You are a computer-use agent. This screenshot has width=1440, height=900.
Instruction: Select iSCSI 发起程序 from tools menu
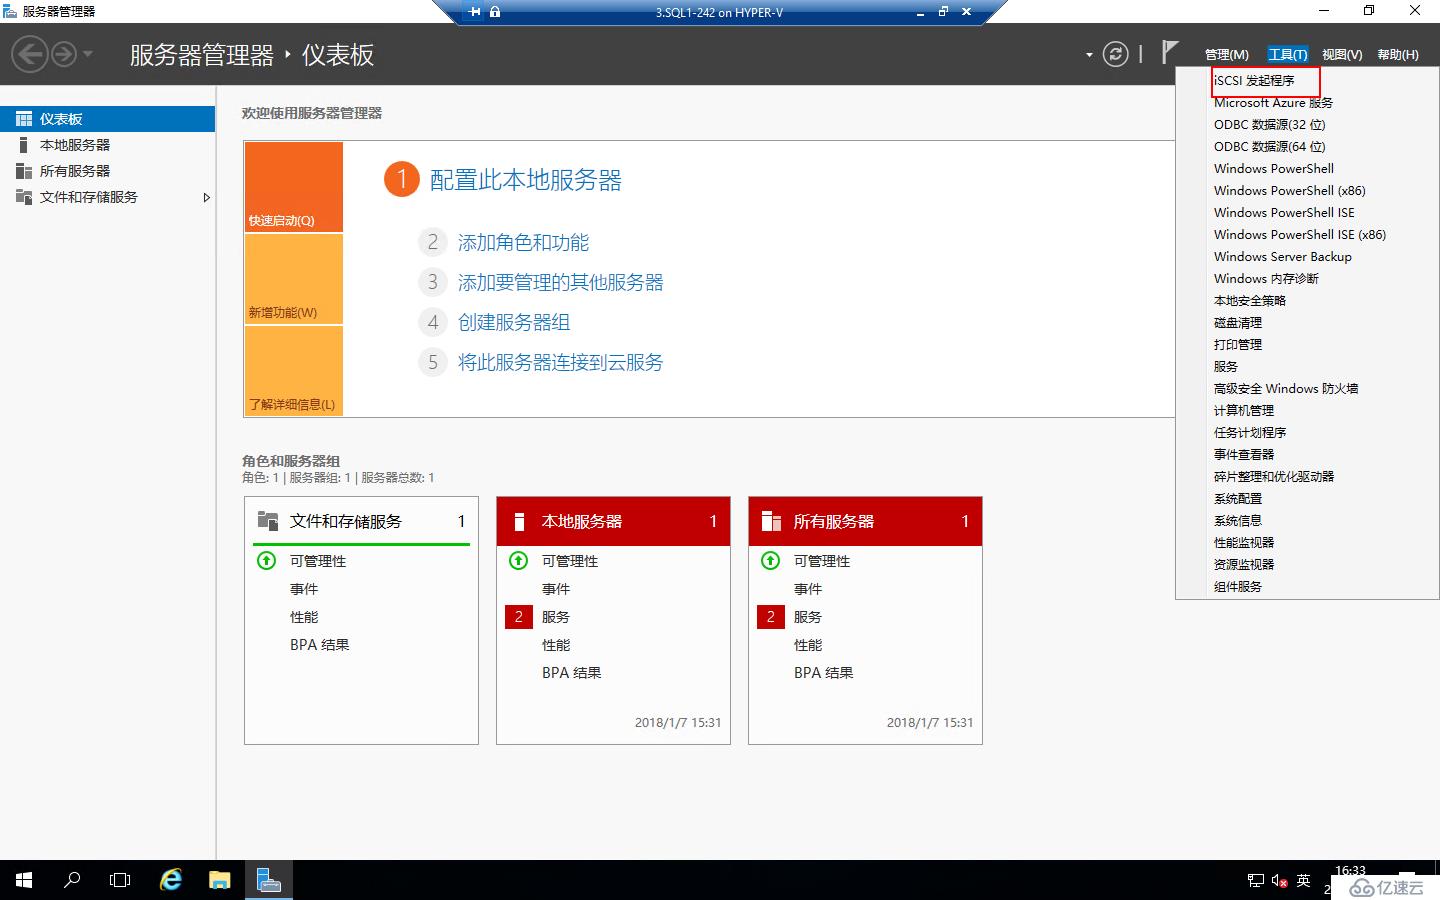click(x=1254, y=80)
